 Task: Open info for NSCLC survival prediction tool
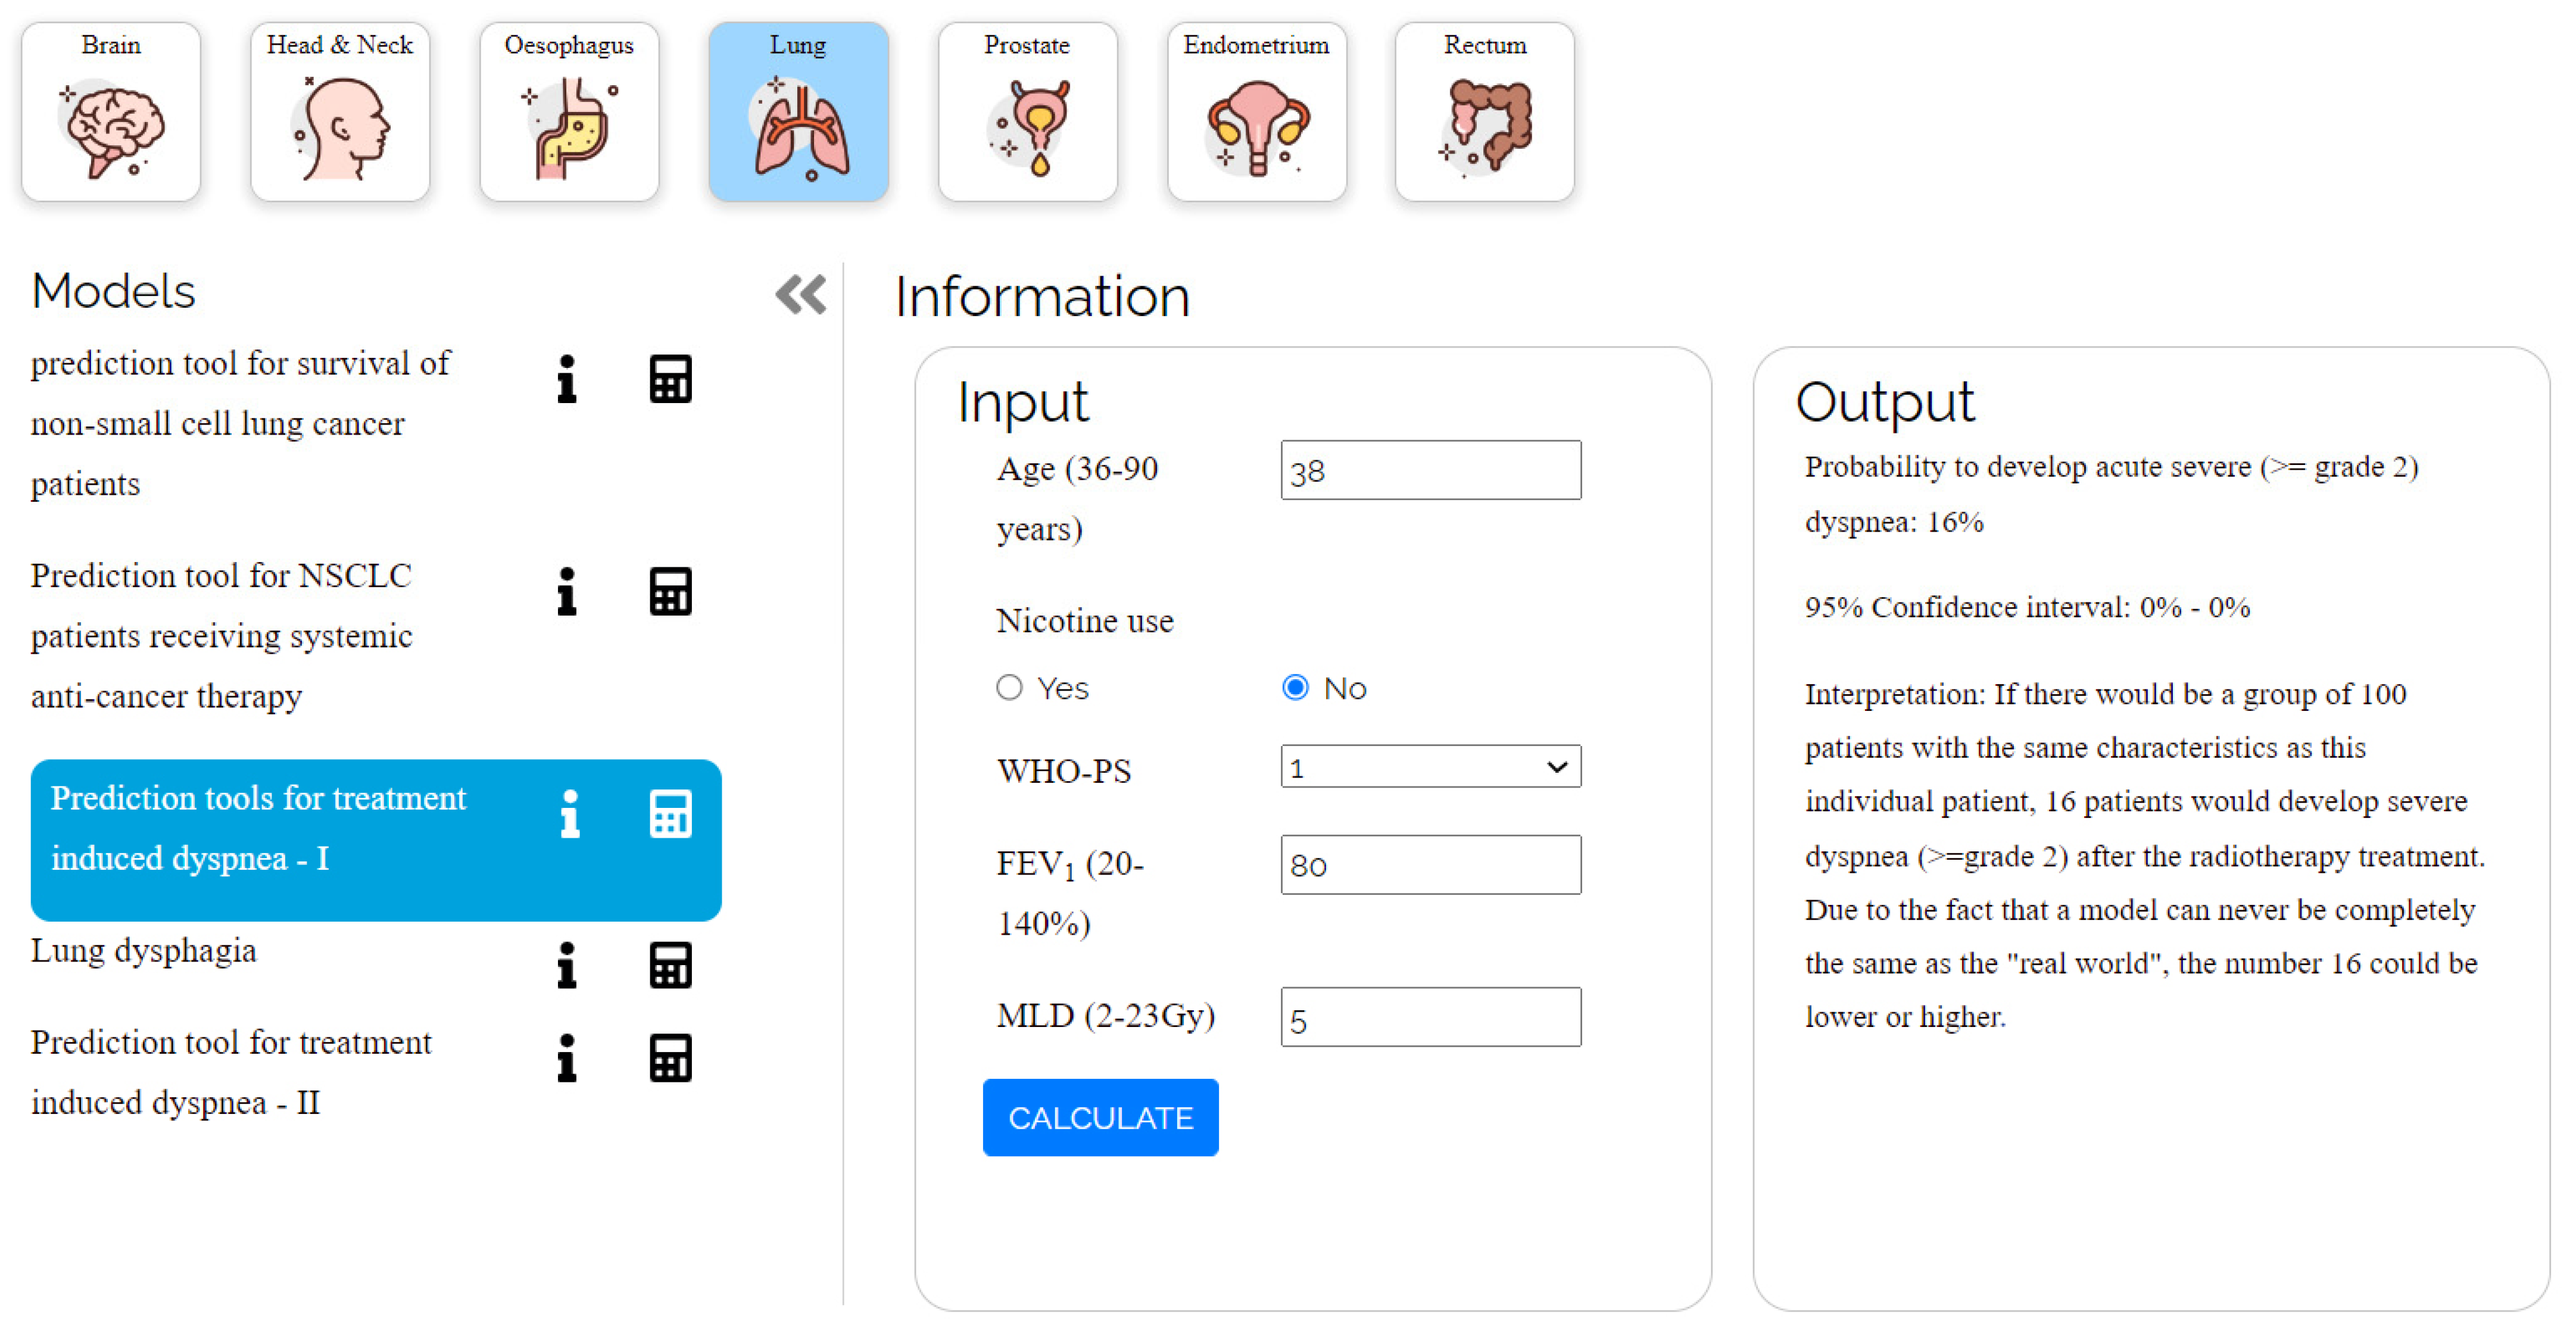(566, 379)
